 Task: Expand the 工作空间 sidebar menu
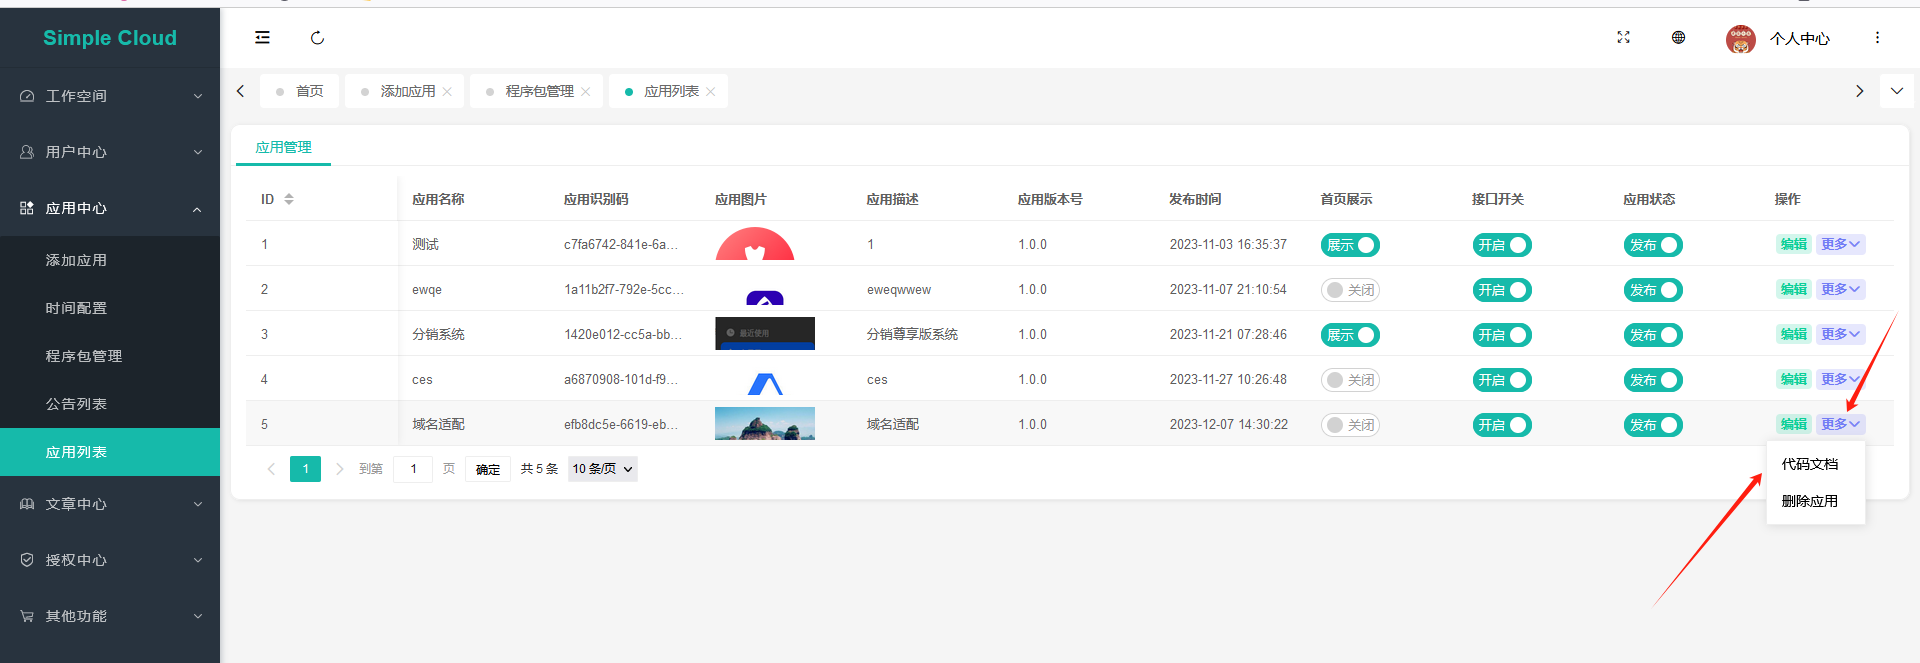click(x=110, y=96)
